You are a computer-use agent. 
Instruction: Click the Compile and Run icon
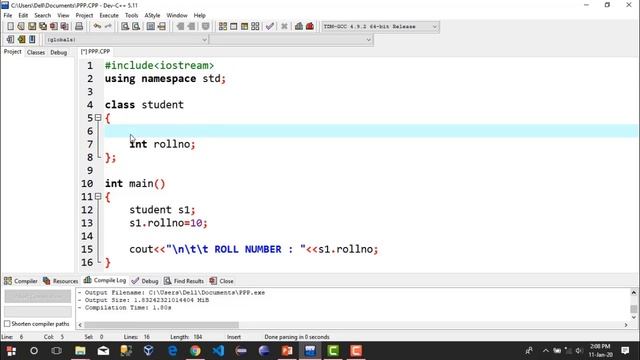pos(244,27)
